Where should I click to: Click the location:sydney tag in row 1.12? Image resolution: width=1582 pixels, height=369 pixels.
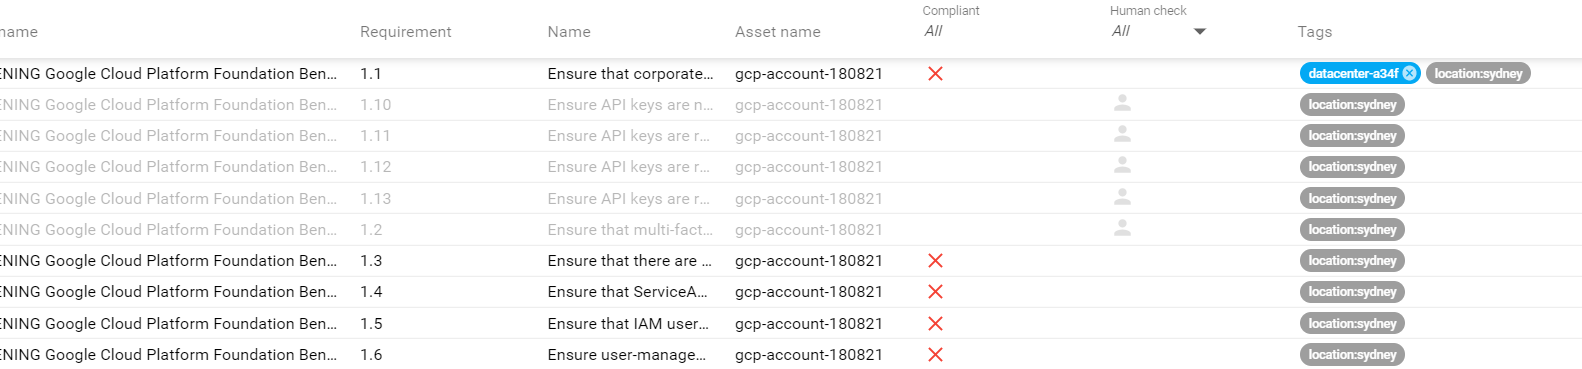pyautogui.click(x=1352, y=166)
